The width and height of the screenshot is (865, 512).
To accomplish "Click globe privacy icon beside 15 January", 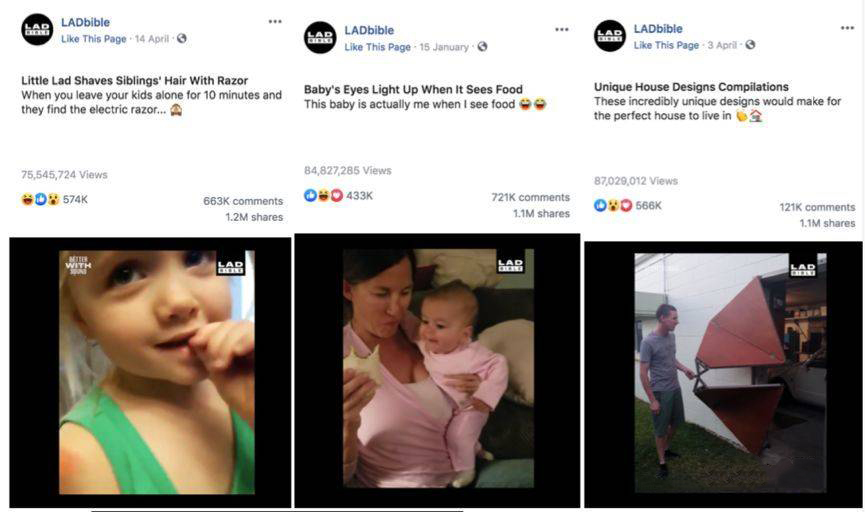I will click(482, 47).
